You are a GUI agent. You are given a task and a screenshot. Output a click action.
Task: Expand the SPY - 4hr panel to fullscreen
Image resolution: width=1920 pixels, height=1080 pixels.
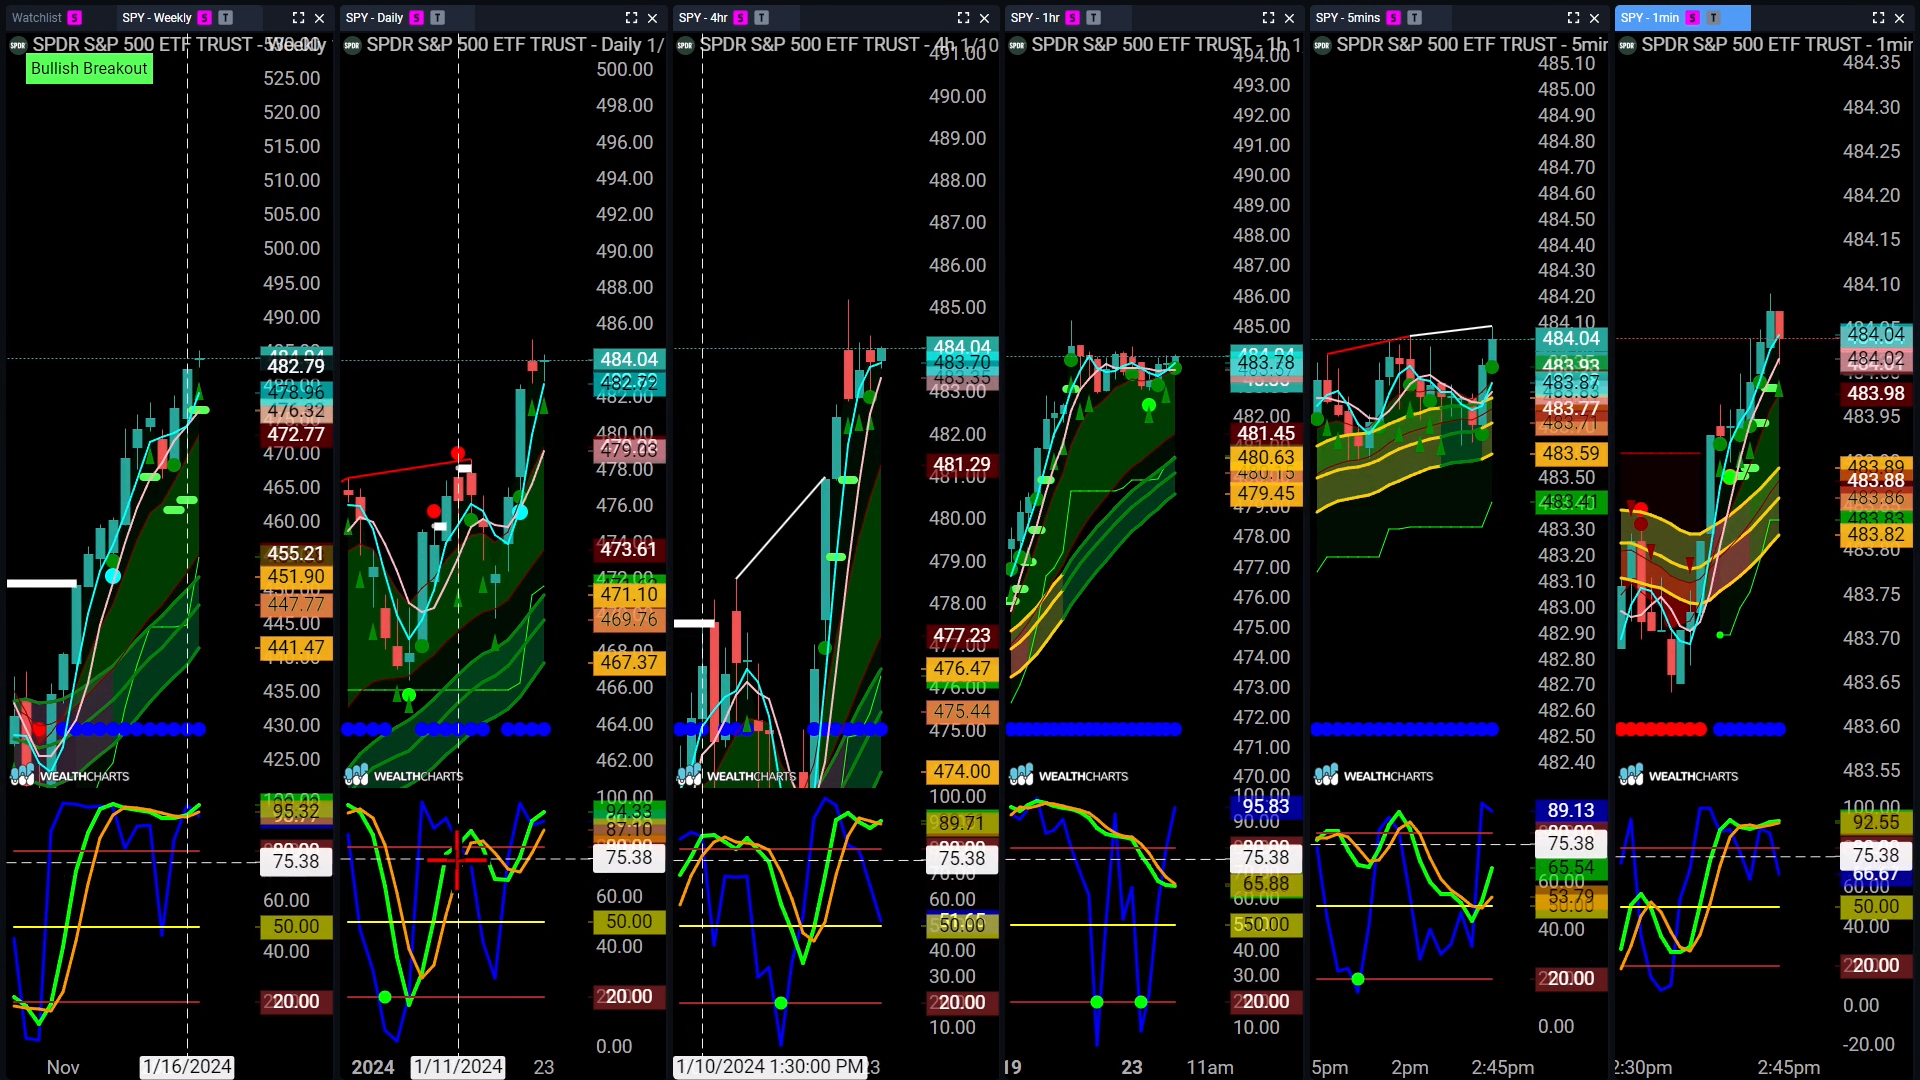pos(963,18)
